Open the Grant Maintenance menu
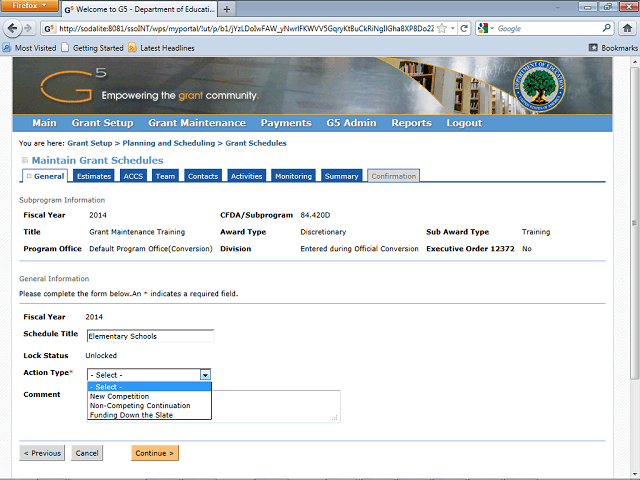 click(197, 123)
